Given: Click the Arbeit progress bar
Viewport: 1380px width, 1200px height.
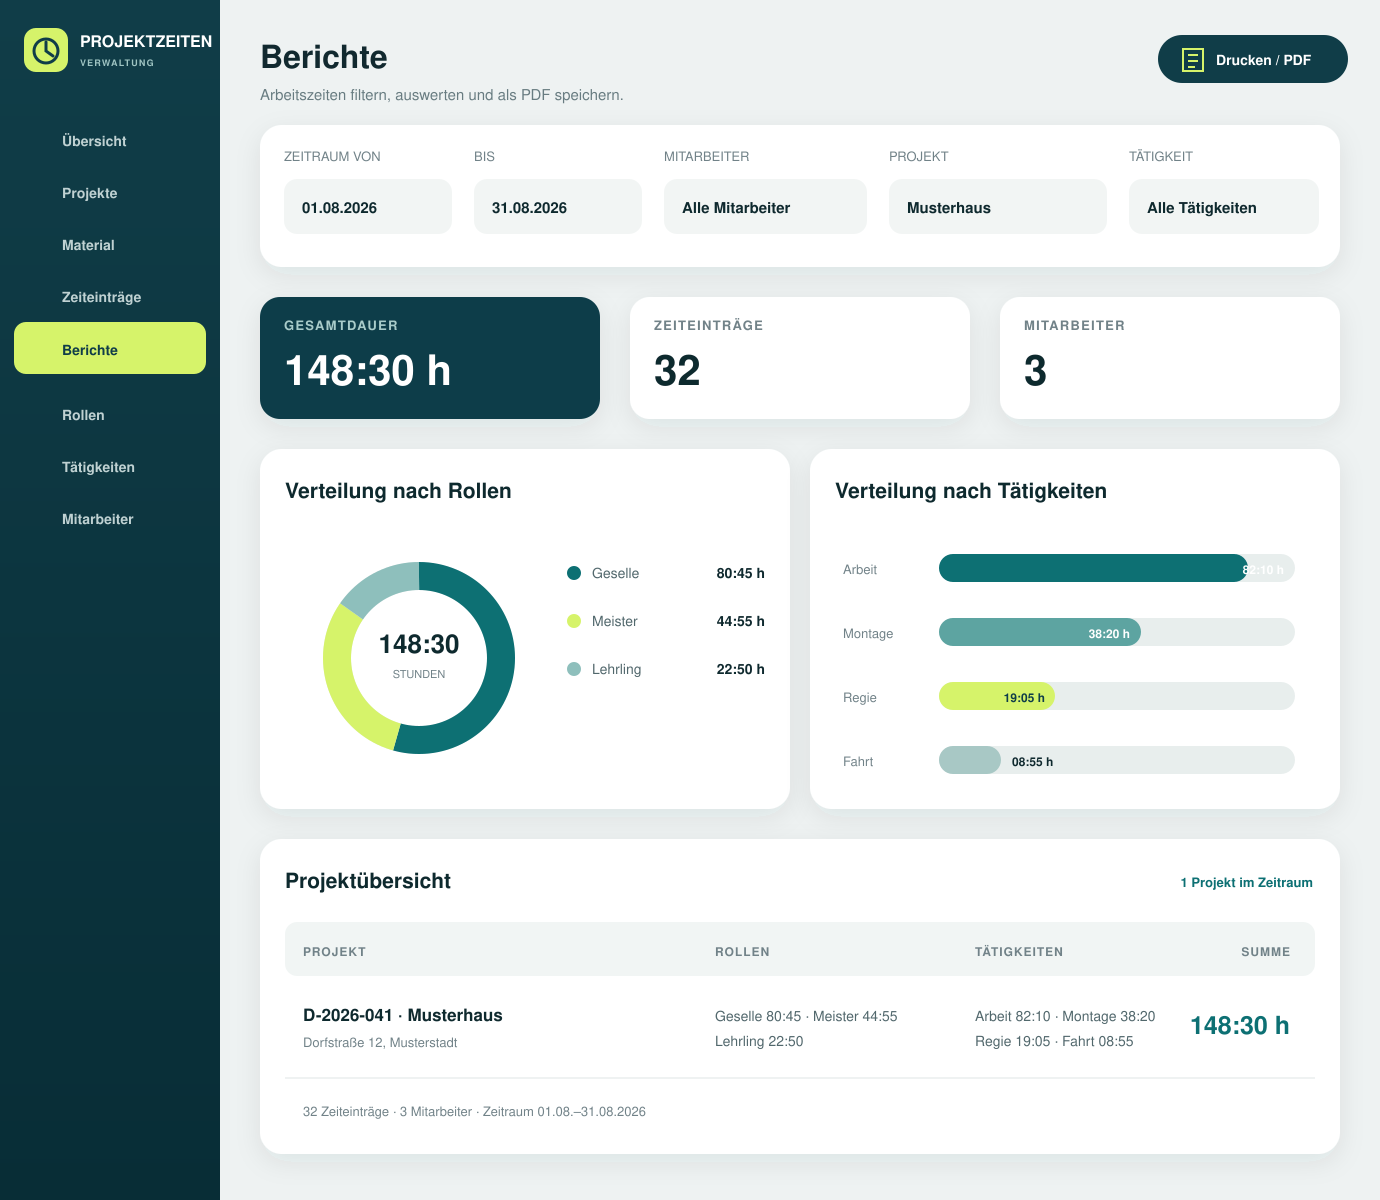Looking at the screenshot, I should pos(1117,568).
